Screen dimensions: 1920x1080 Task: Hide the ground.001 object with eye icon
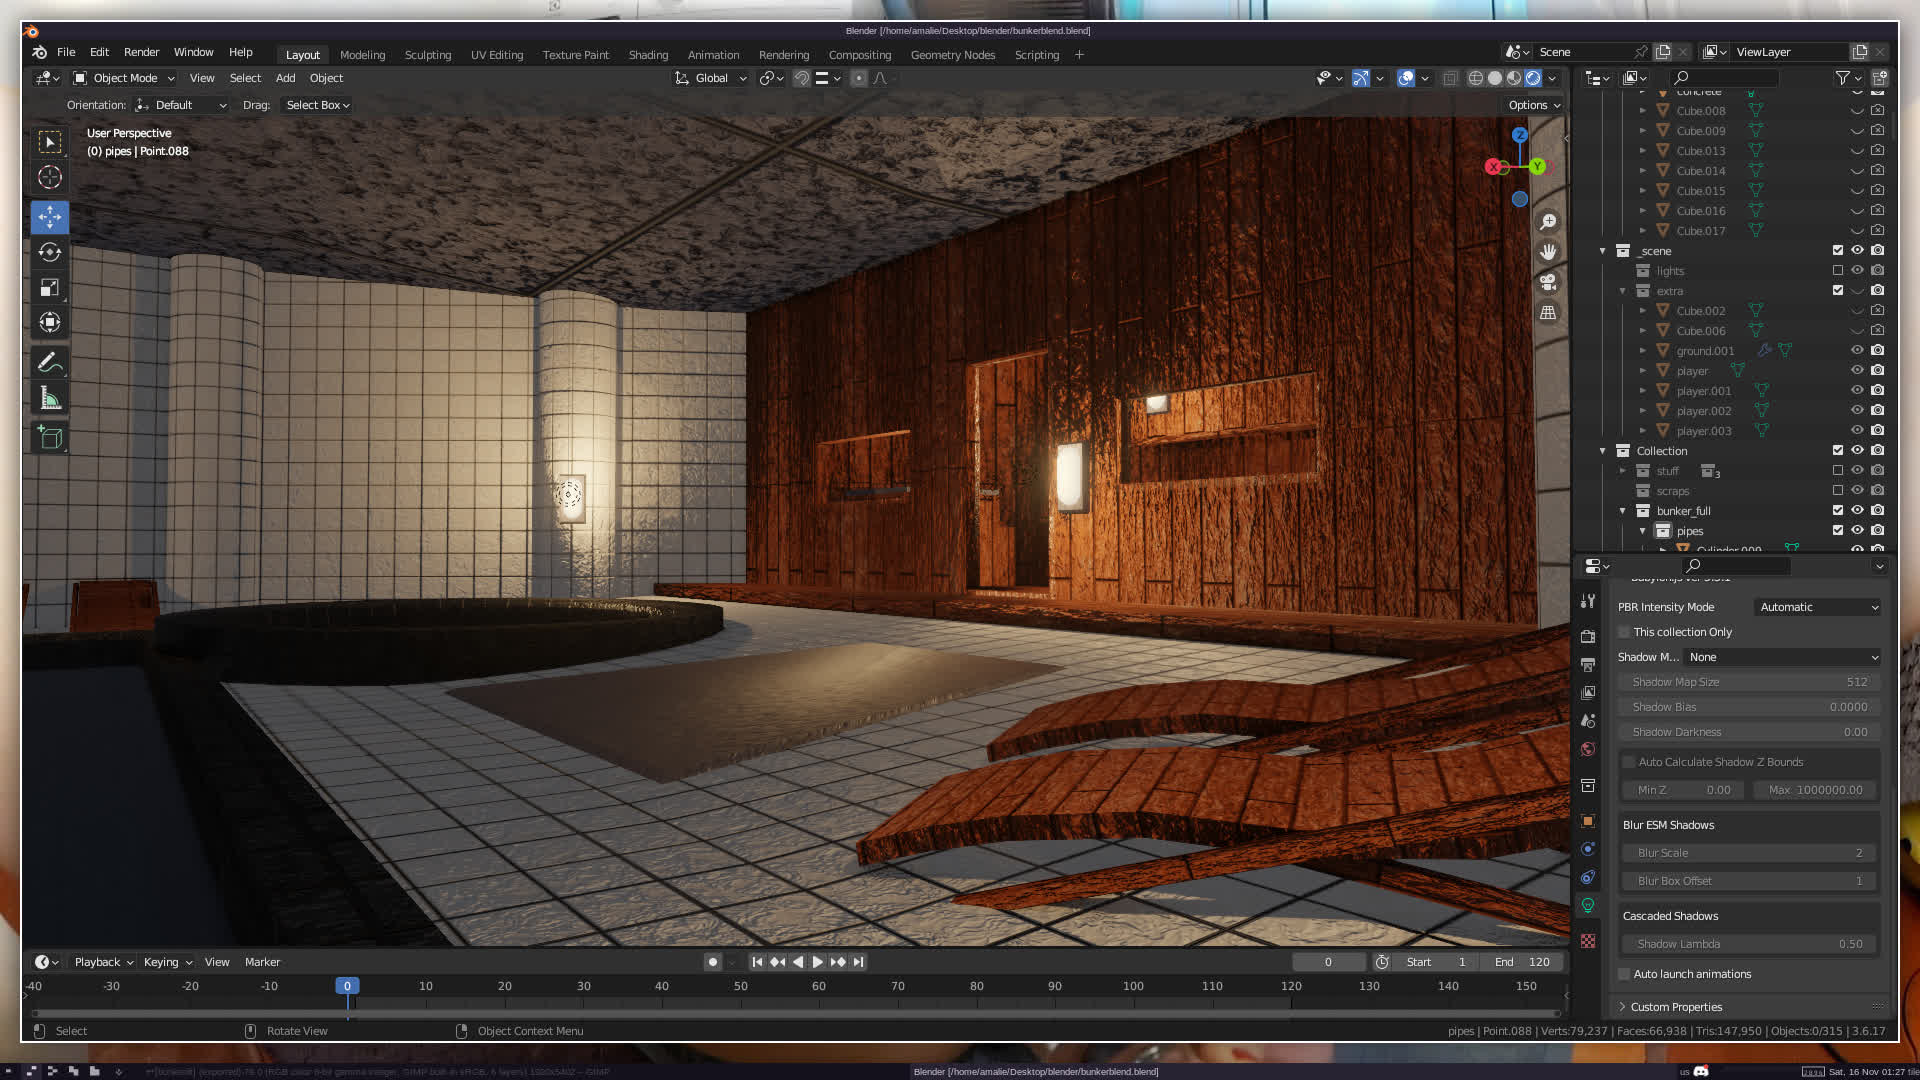click(x=1857, y=350)
